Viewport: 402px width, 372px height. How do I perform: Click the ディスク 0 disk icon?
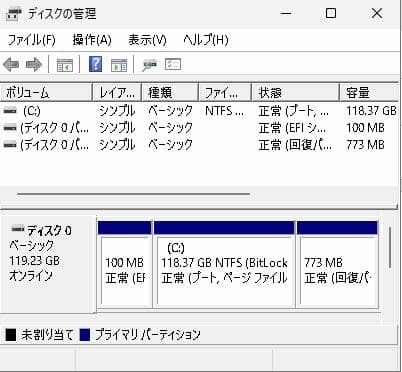pos(18,229)
